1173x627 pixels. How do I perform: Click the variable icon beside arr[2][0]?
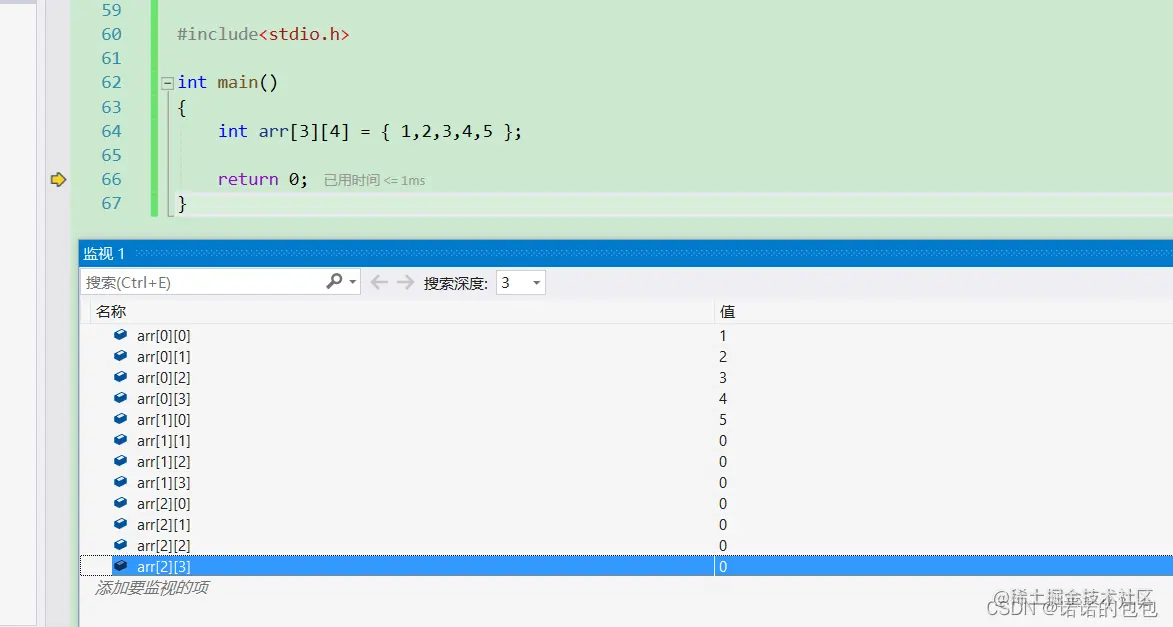coord(120,503)
